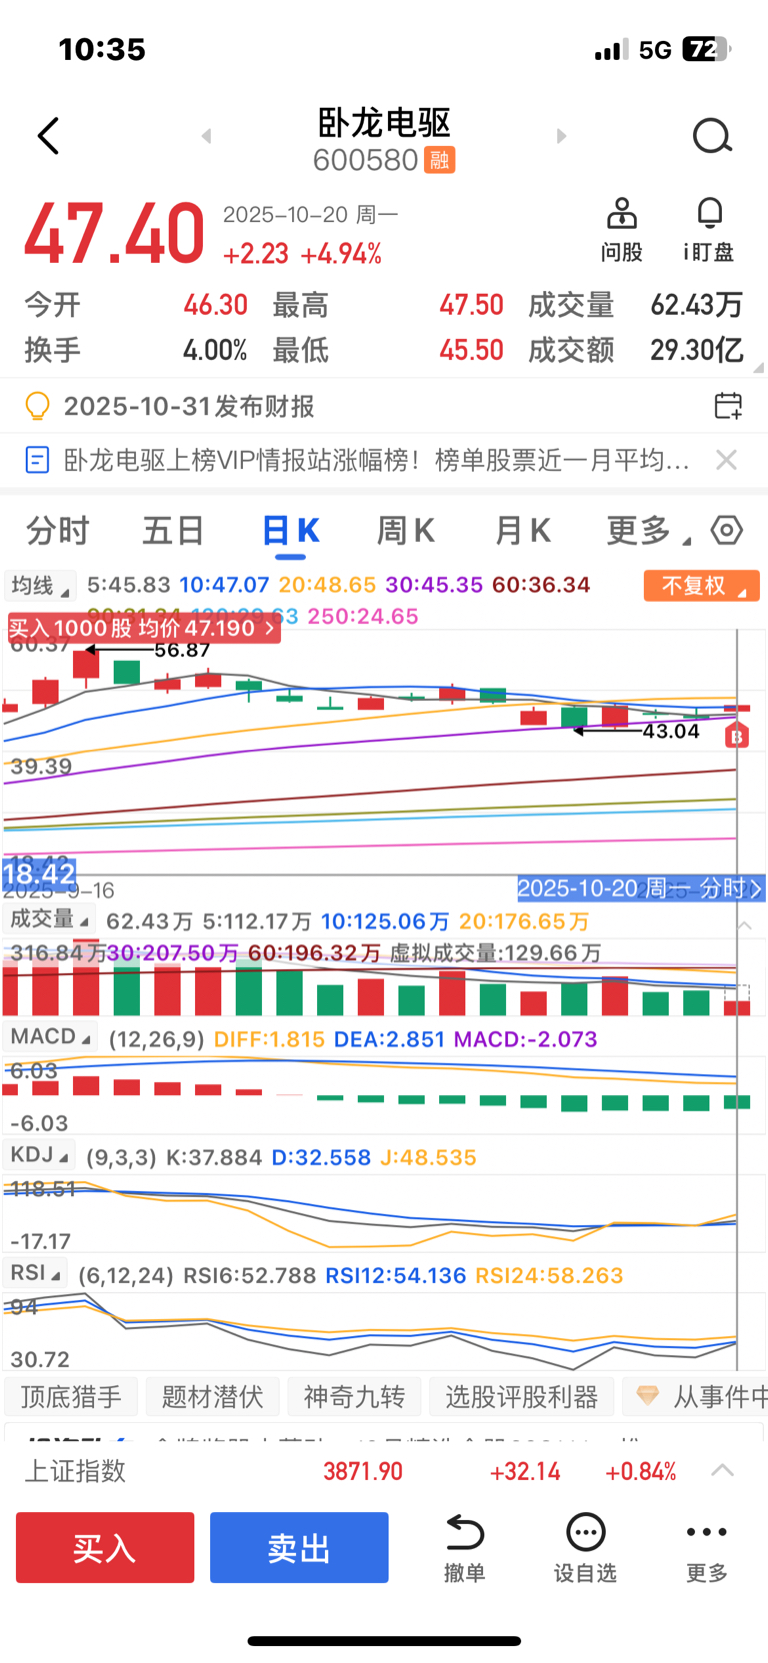Tap the 成交量 value 62.43万
Image resolution: width=768 pixels, height=1663 pixels.
(x=696, y=305)
